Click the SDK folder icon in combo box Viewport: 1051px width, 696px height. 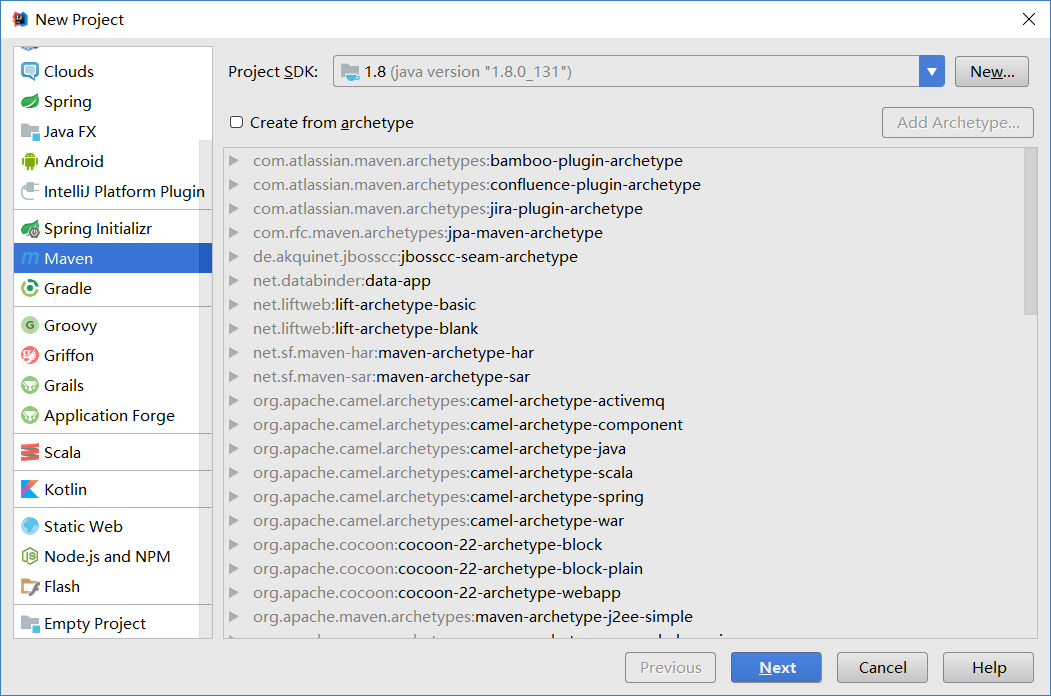click(x=350, y=72)
